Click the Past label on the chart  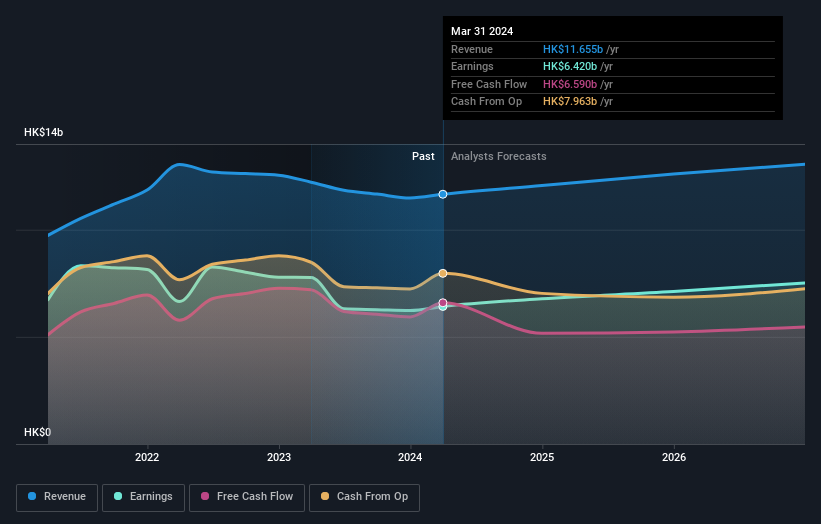click(423, 157)
